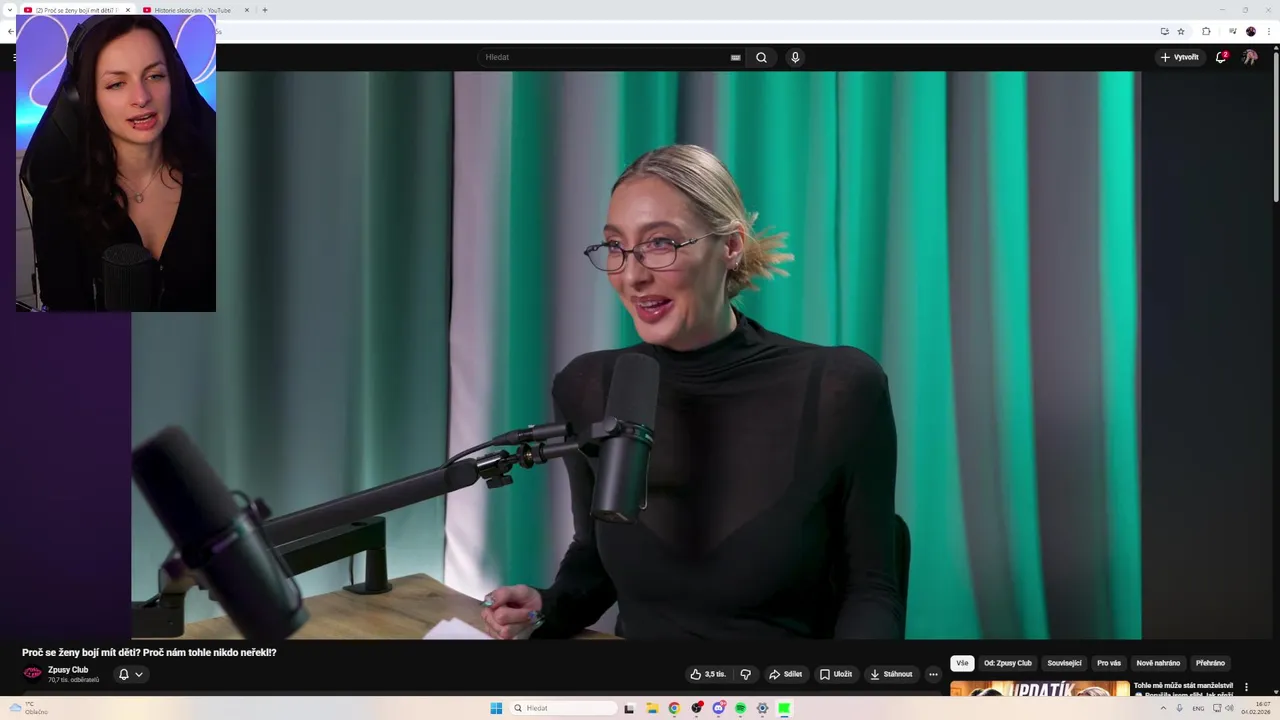The image size is (1280, 720).
Task: Open the weather widget in taskbar
Action: [28, 708]
